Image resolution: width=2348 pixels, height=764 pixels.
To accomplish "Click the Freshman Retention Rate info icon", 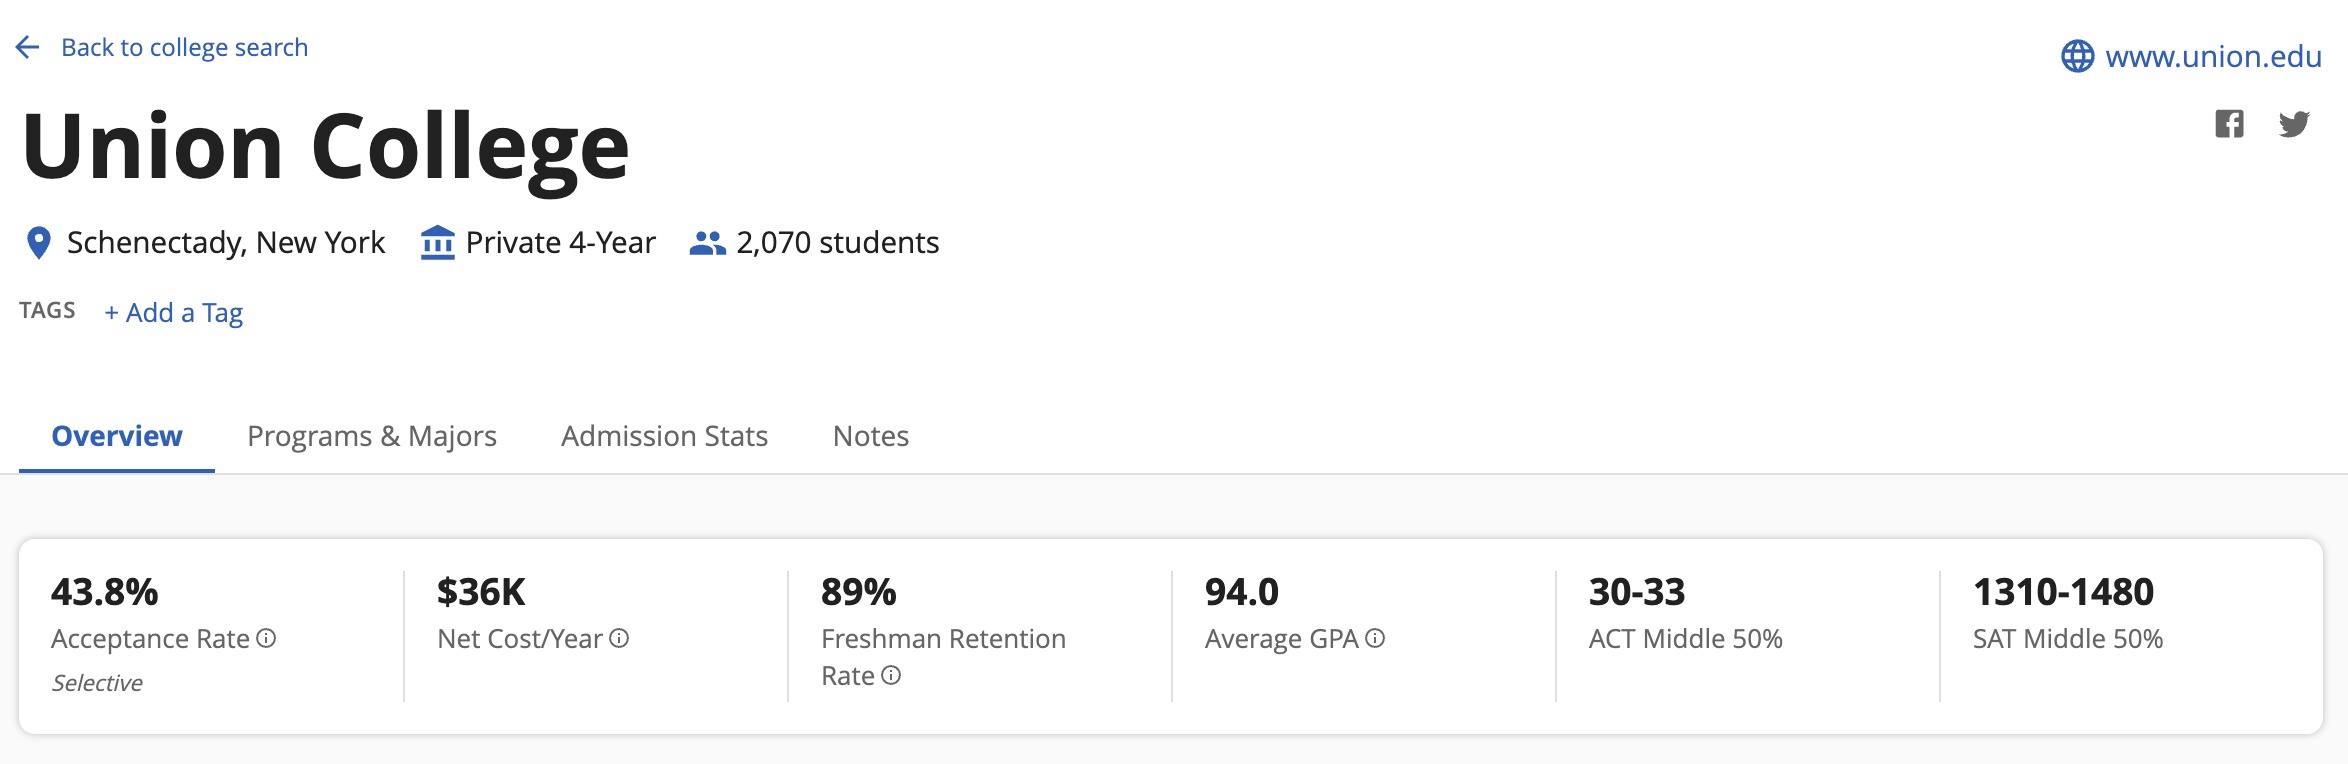I will [891, 675].
